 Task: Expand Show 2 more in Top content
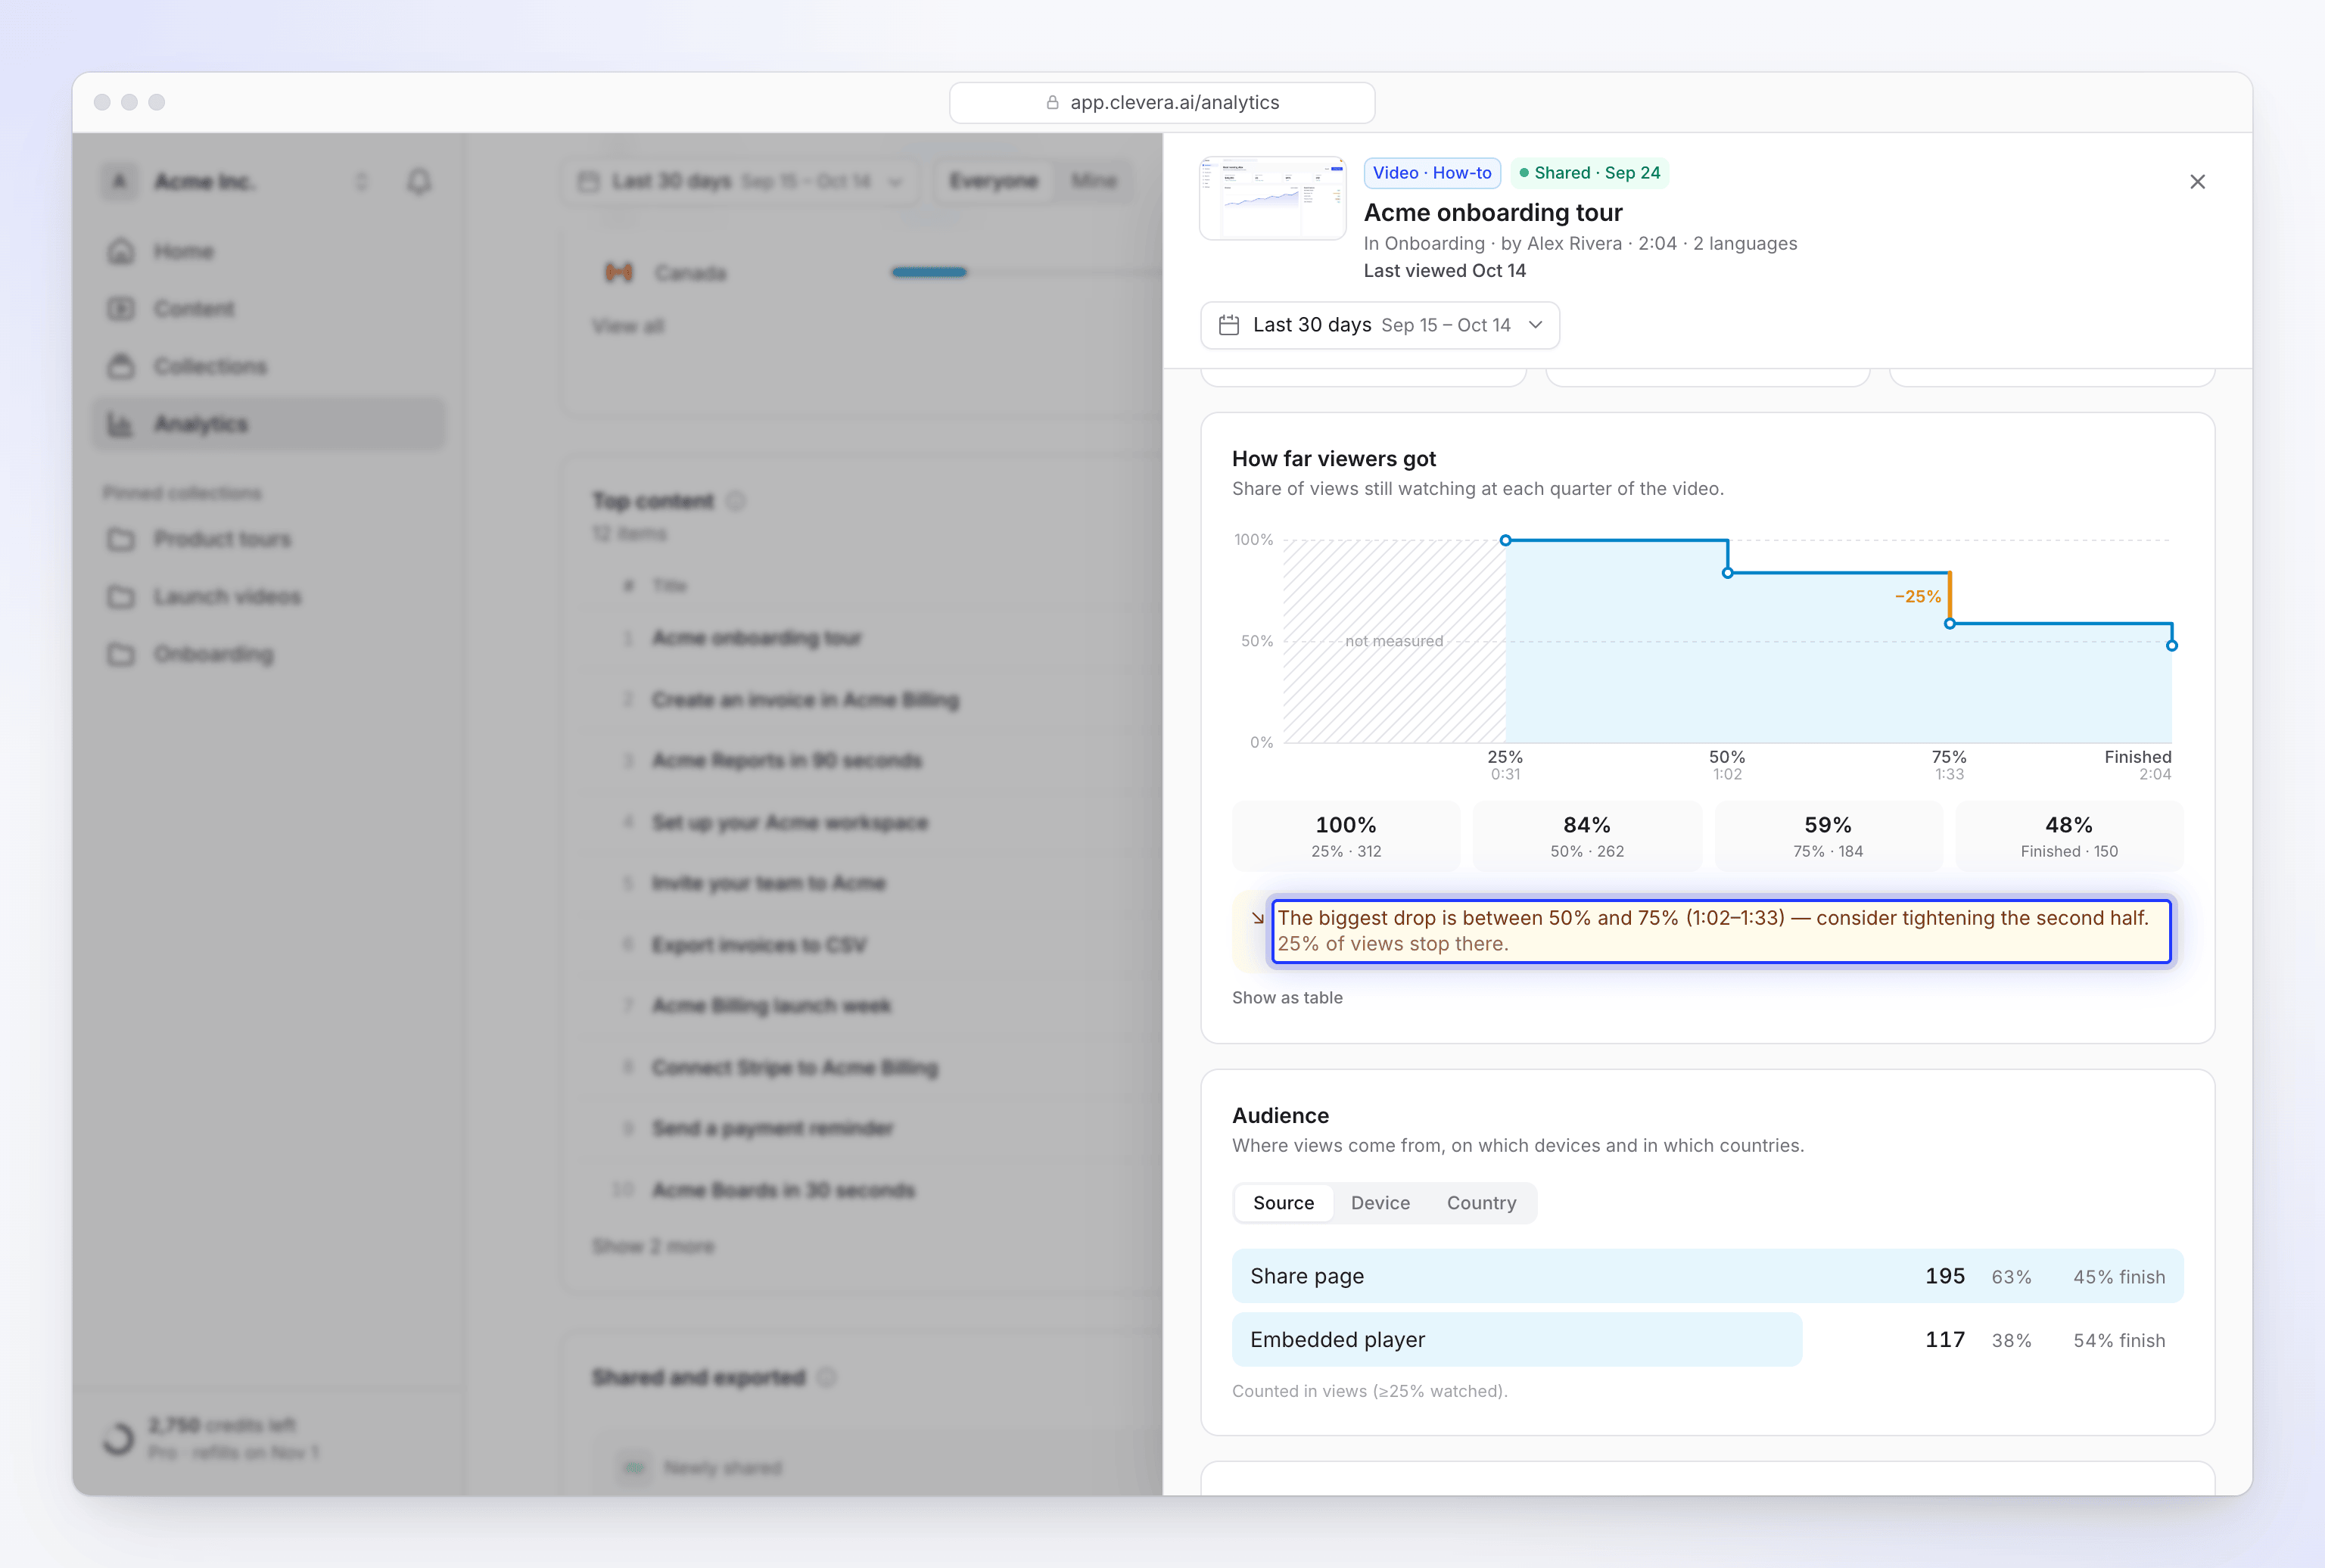click(x=653, y=1247)
